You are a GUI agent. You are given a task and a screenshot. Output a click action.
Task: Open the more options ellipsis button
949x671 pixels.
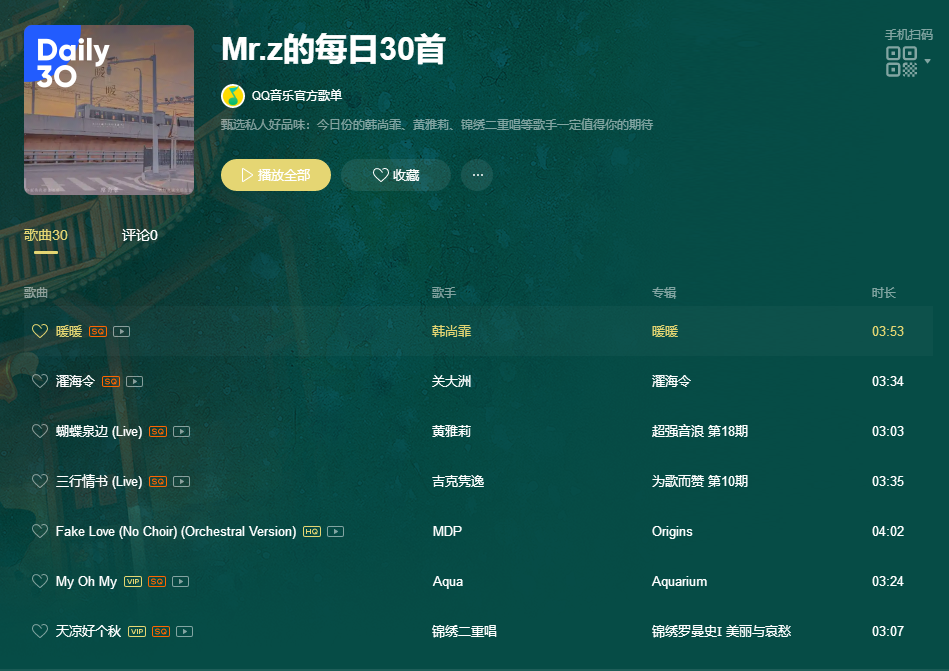point(477,175)
